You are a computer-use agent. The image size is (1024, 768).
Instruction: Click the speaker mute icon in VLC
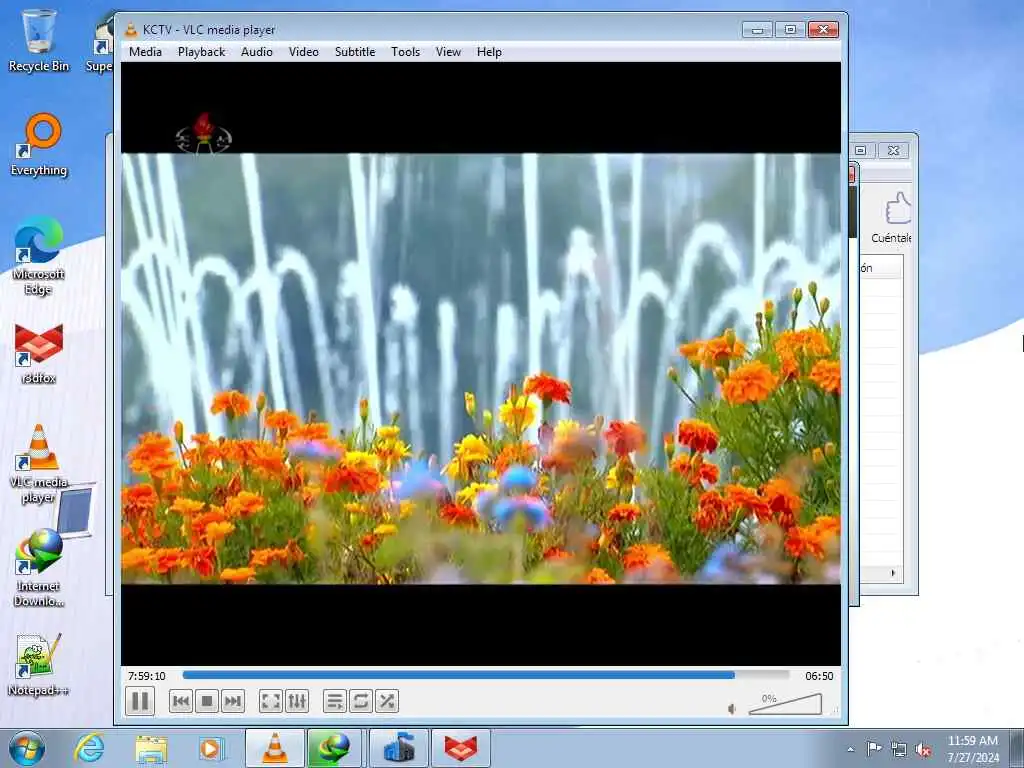[x=732, y=709]
